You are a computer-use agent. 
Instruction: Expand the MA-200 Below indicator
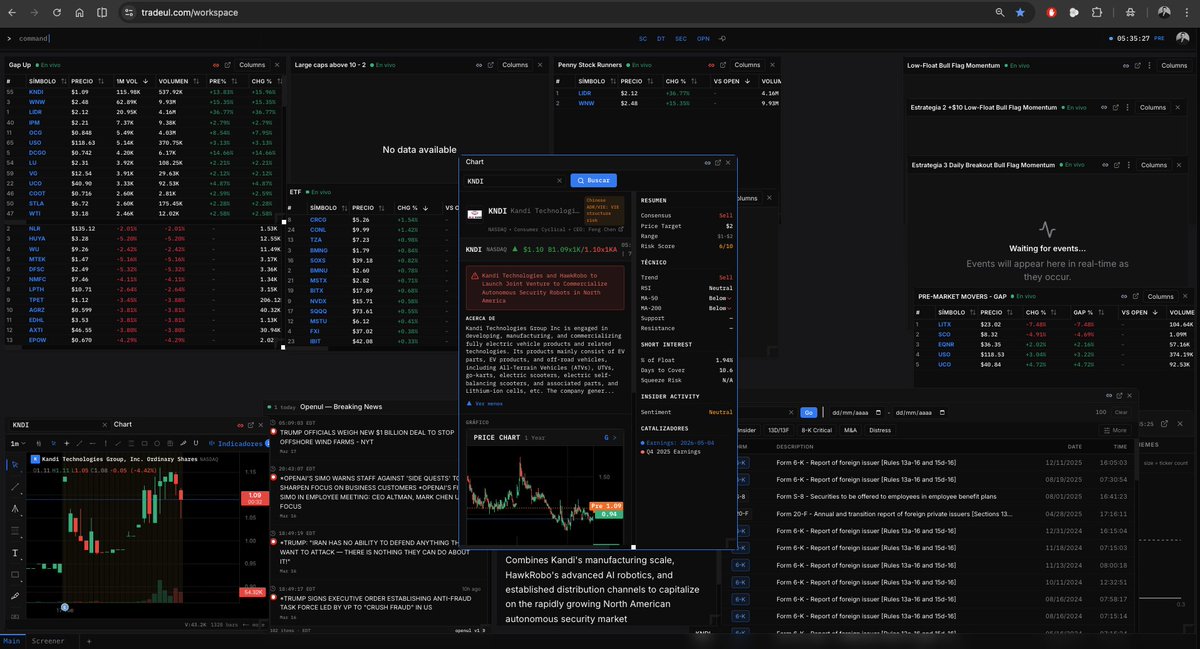pos(721,308)
